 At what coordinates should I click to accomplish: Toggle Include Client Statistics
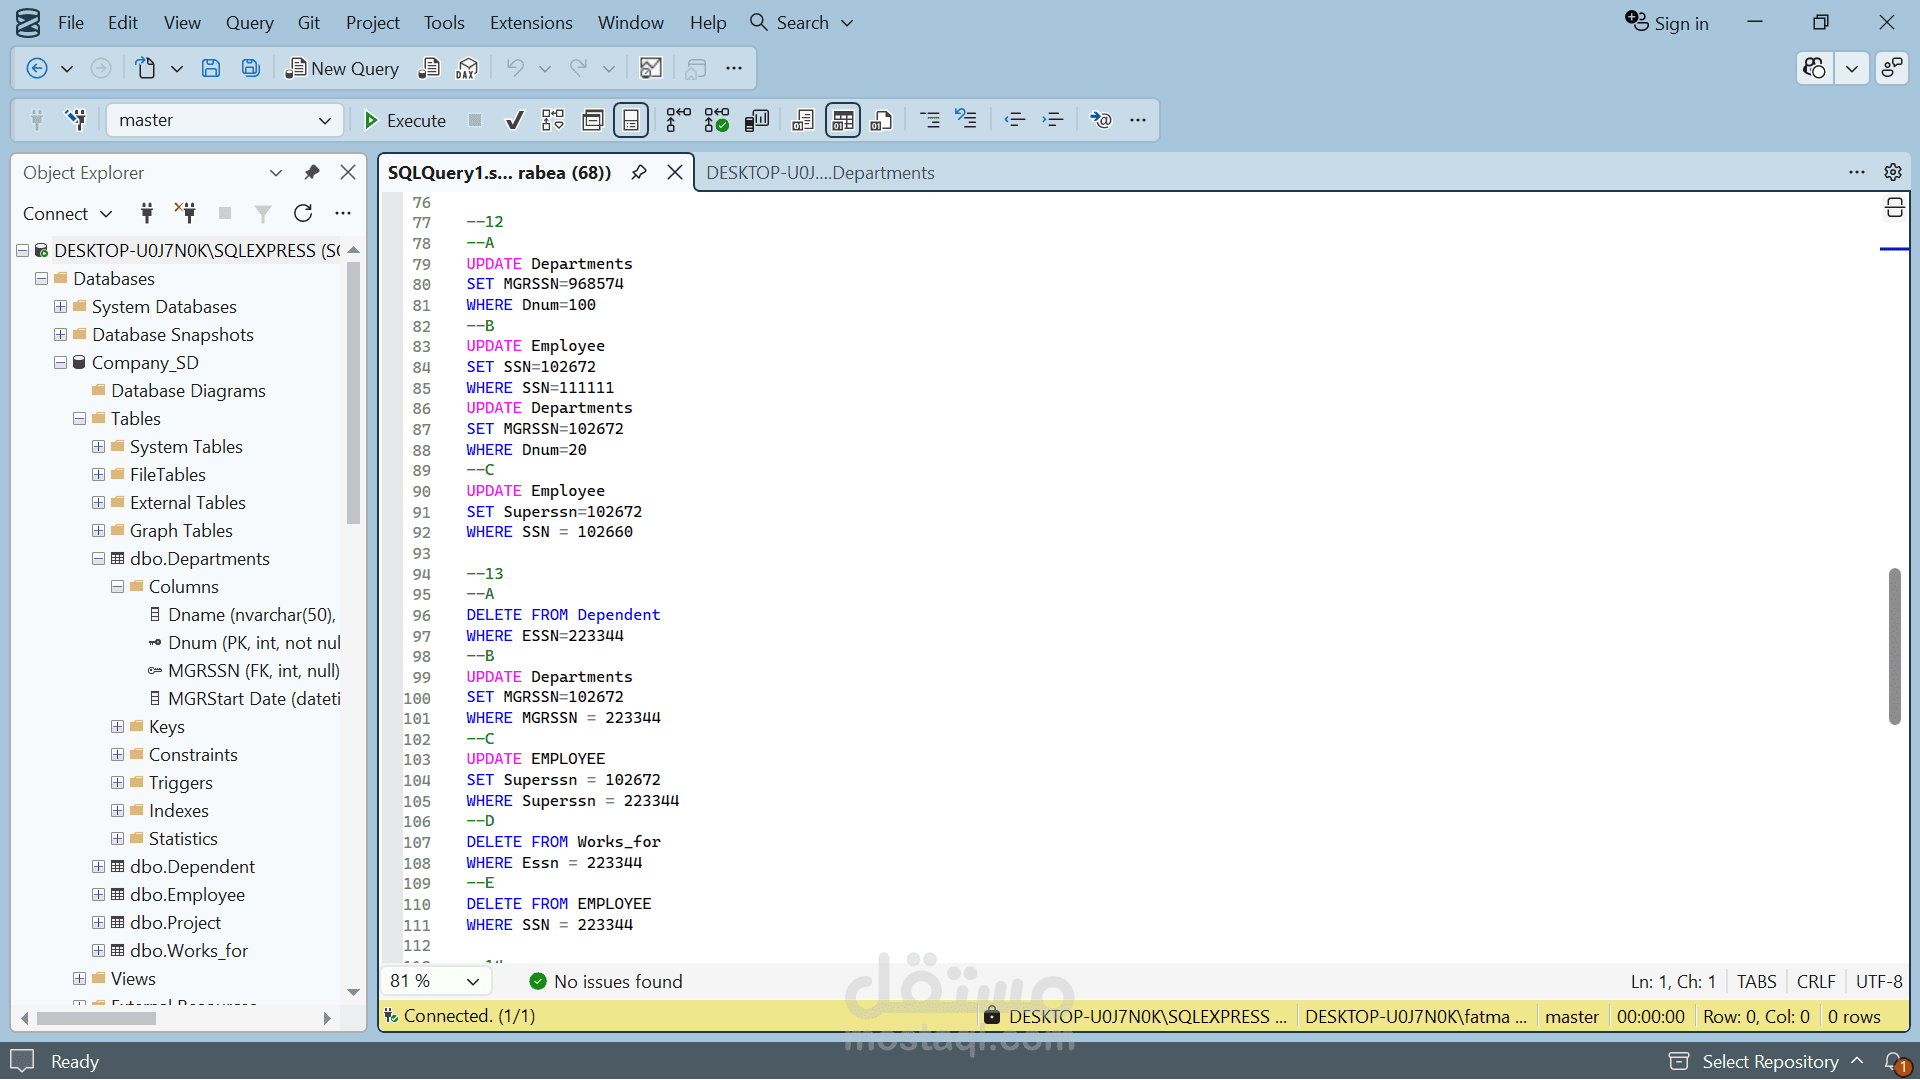pyautogui.click(x=757, y=120)
